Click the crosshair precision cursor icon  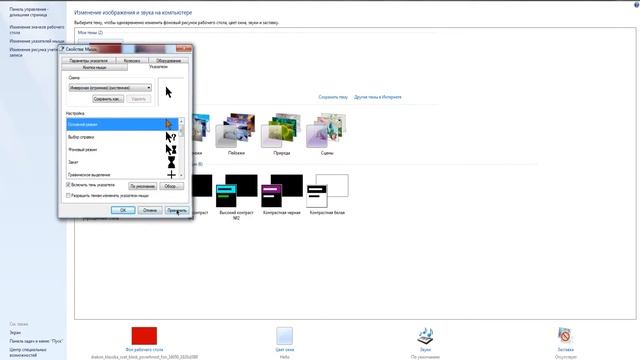tap(171, 175)
